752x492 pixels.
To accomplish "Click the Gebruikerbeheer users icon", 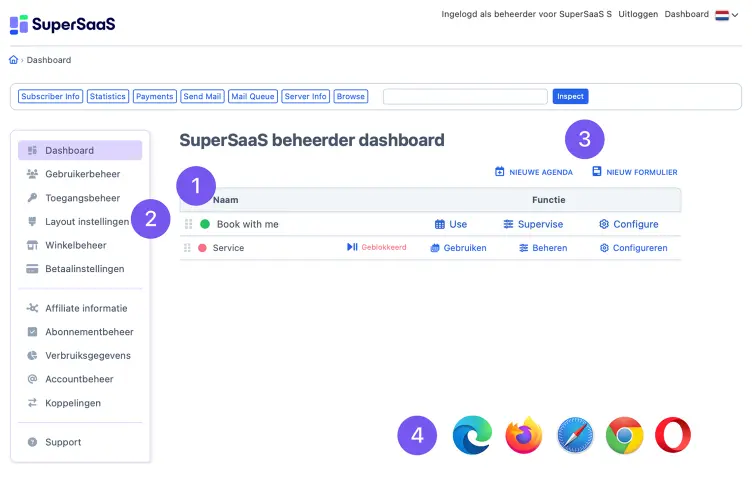I will [32, 174].
